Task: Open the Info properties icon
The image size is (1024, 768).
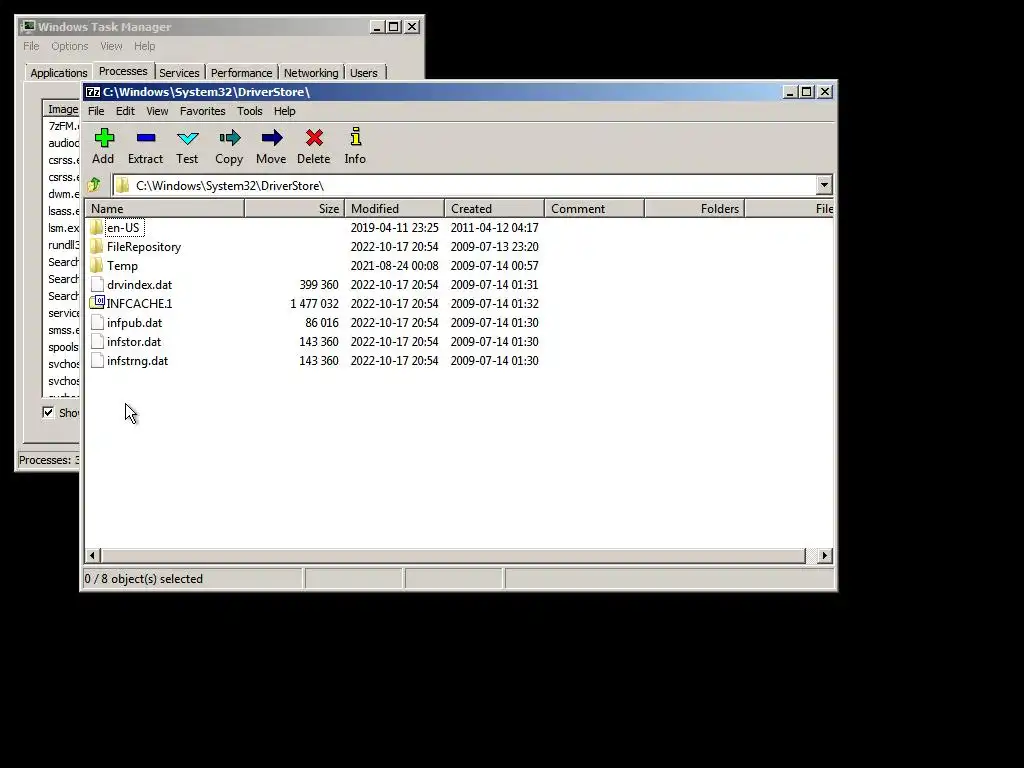Action: pos(355,137)
